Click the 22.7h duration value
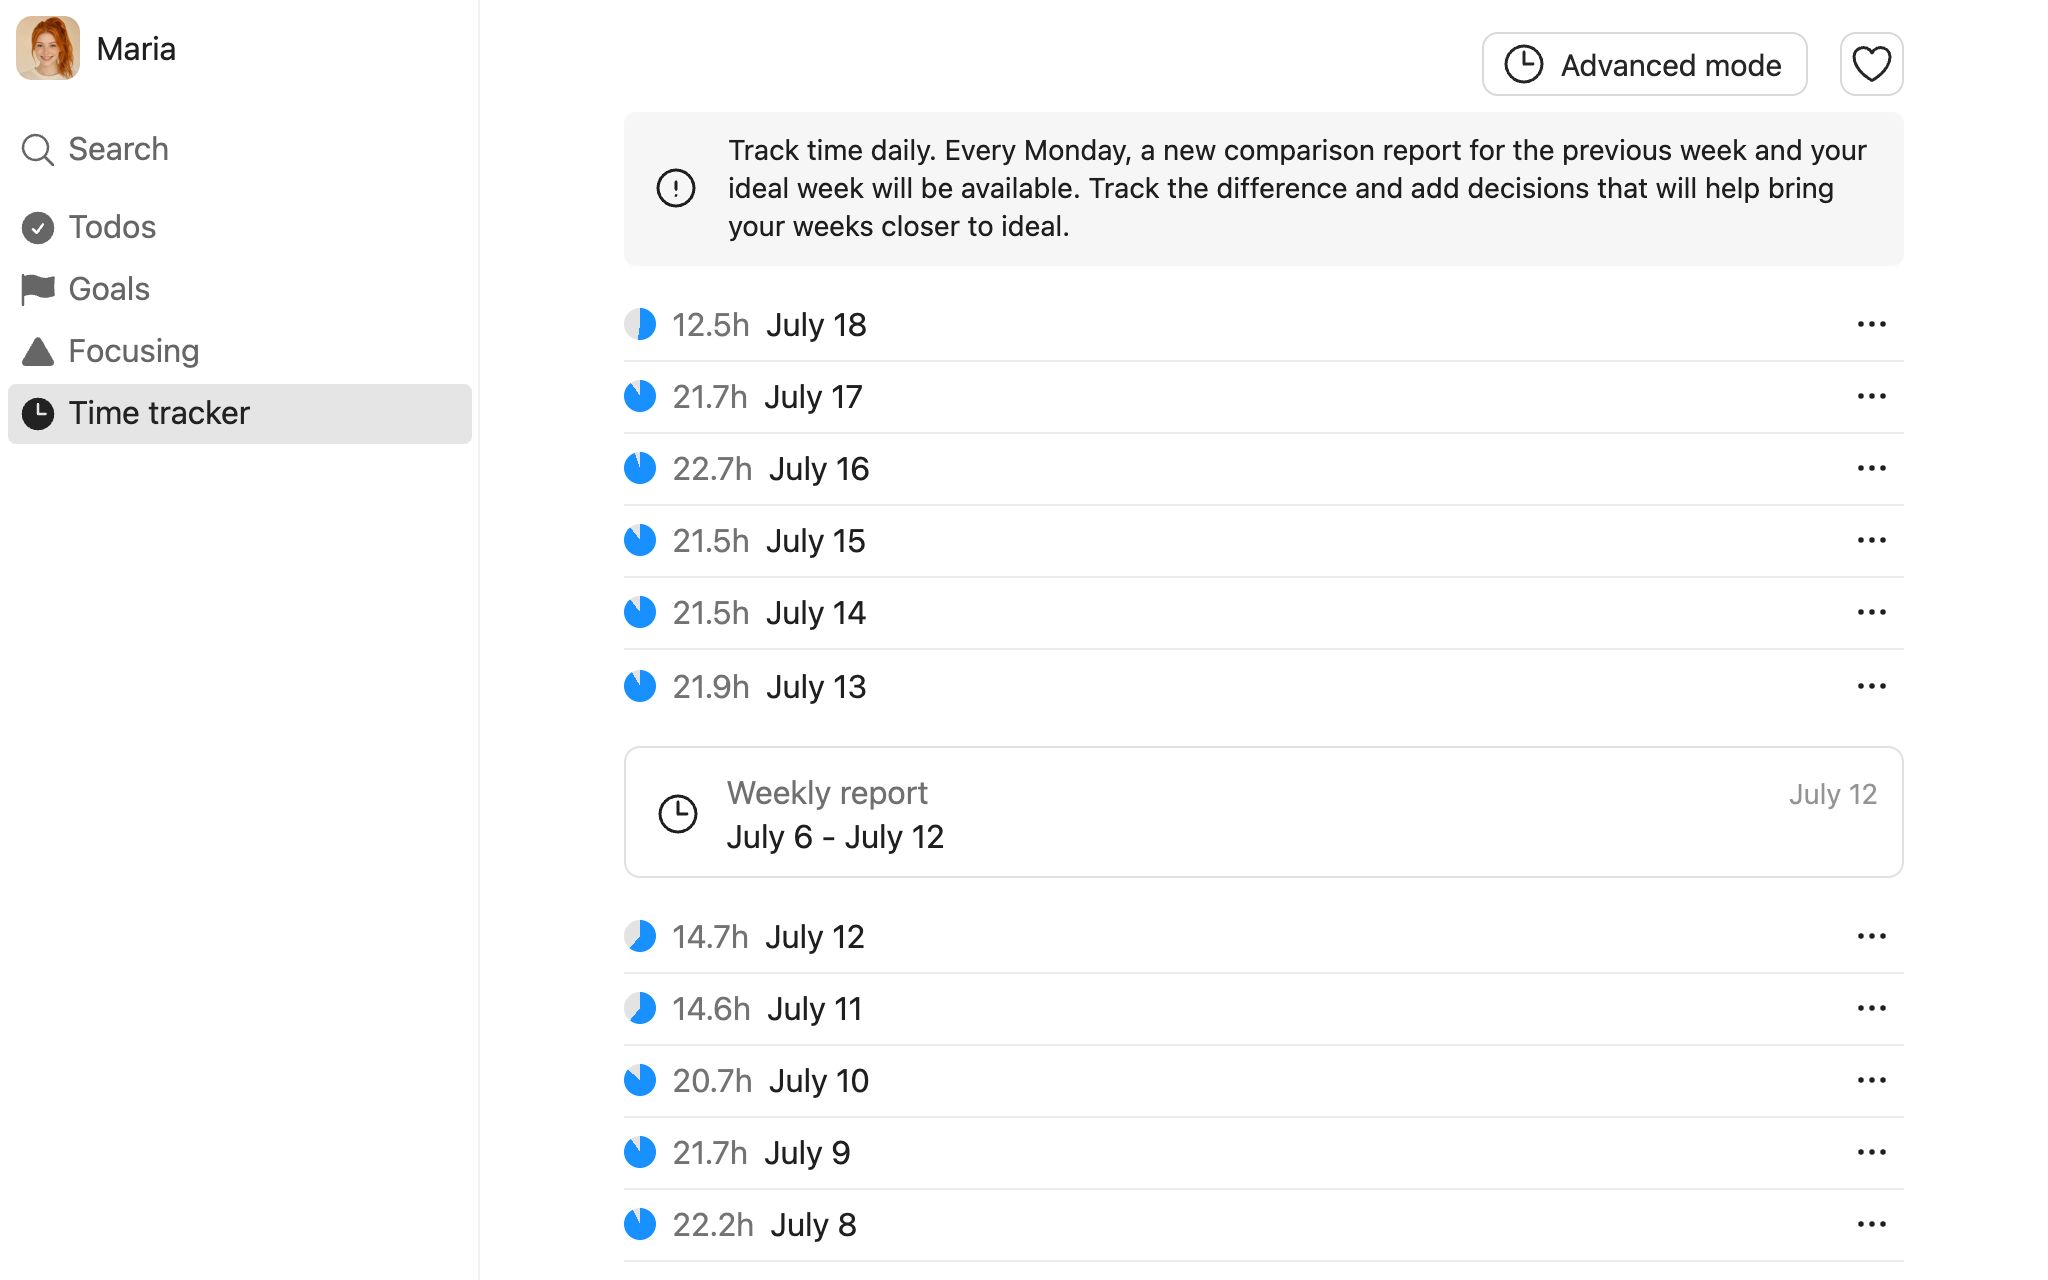The height and width of the screenshot is (1280, 2048). click(712, 469)
